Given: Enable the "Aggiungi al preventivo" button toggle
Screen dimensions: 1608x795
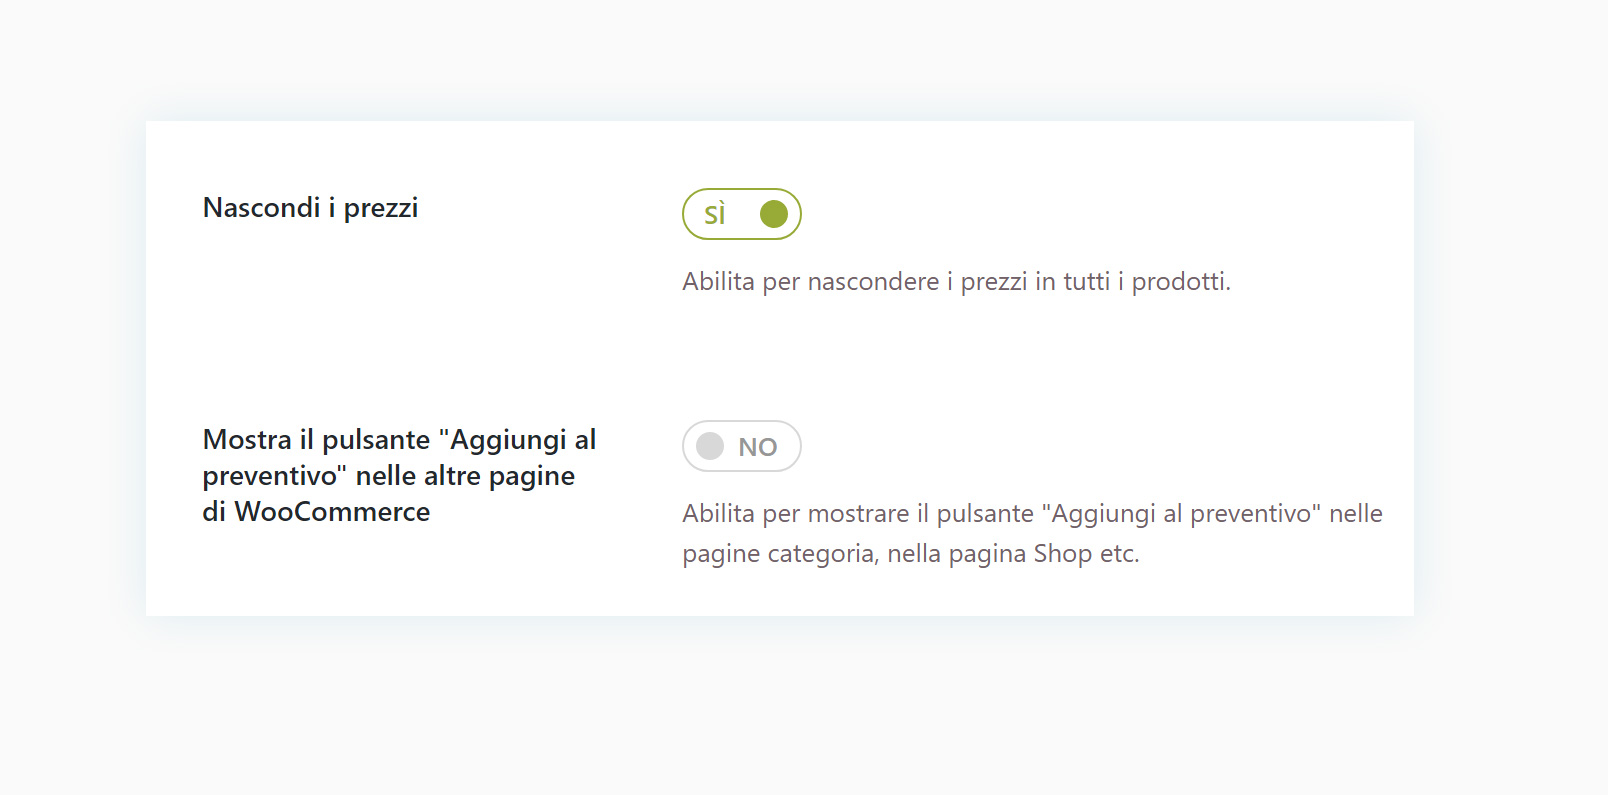Looking at the screenshot, I should click(x=741, y=446).
